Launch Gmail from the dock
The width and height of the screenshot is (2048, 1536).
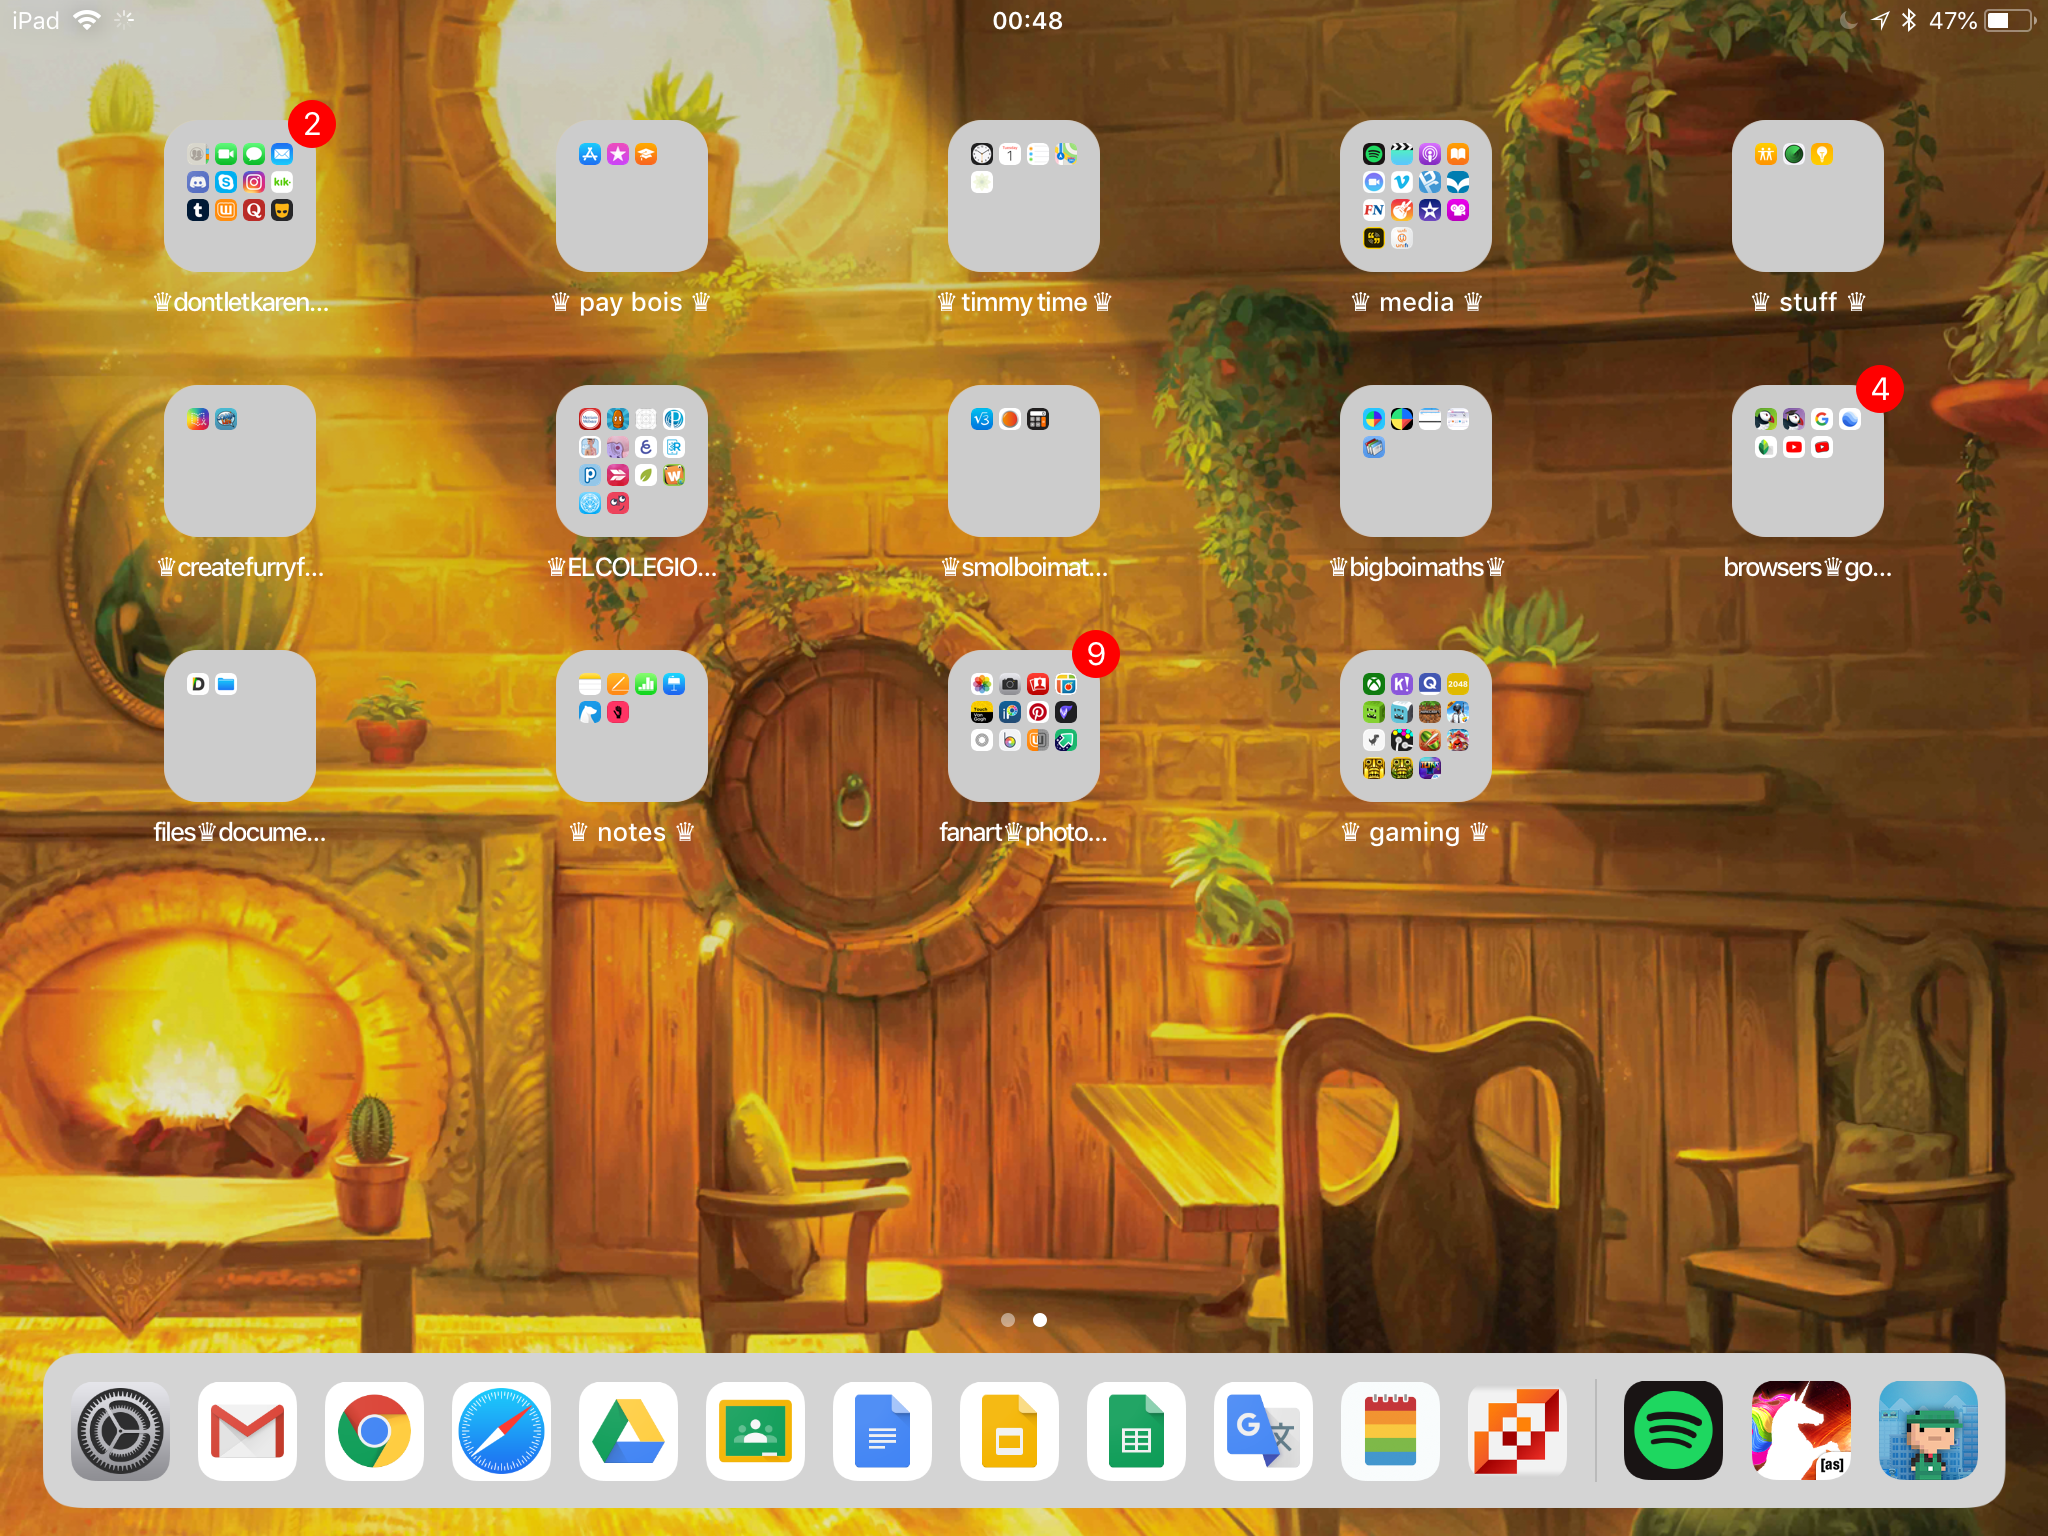pyautogui.click(x=247, y=1431)
